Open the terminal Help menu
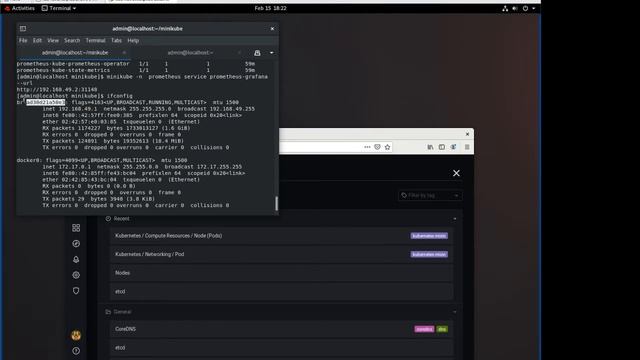 [x=133, y=40]
